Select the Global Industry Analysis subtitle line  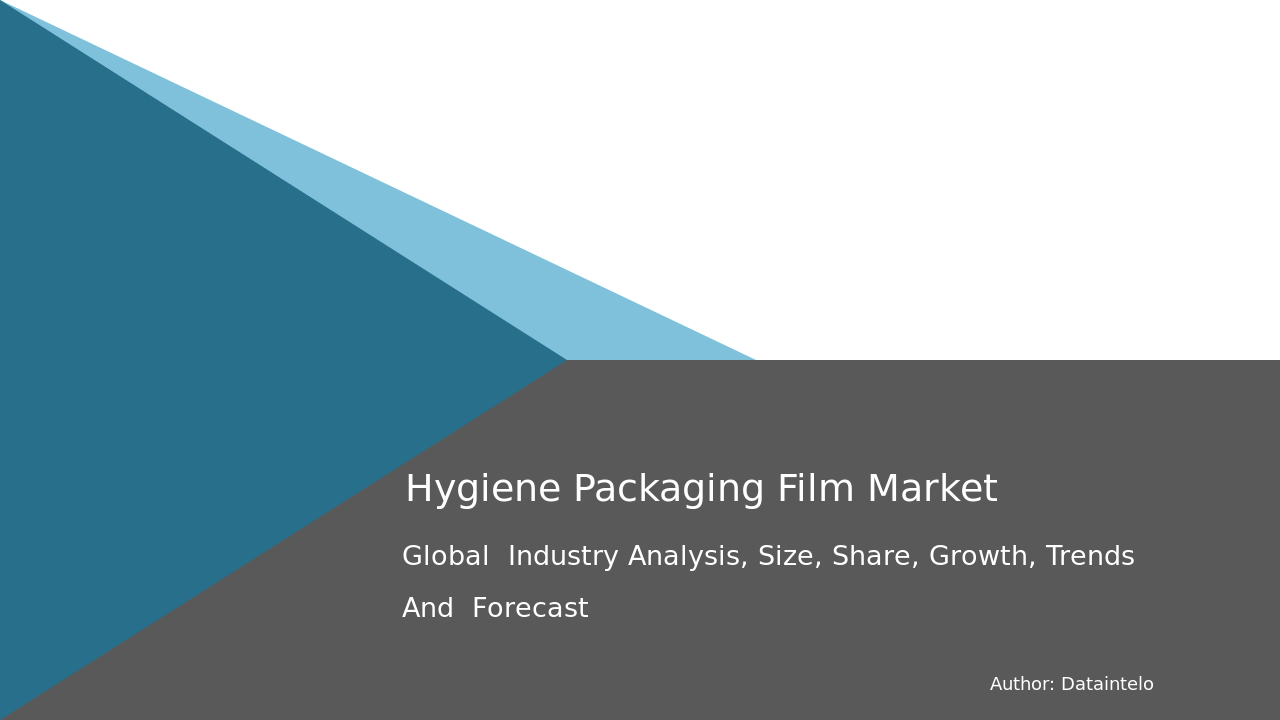768,557
